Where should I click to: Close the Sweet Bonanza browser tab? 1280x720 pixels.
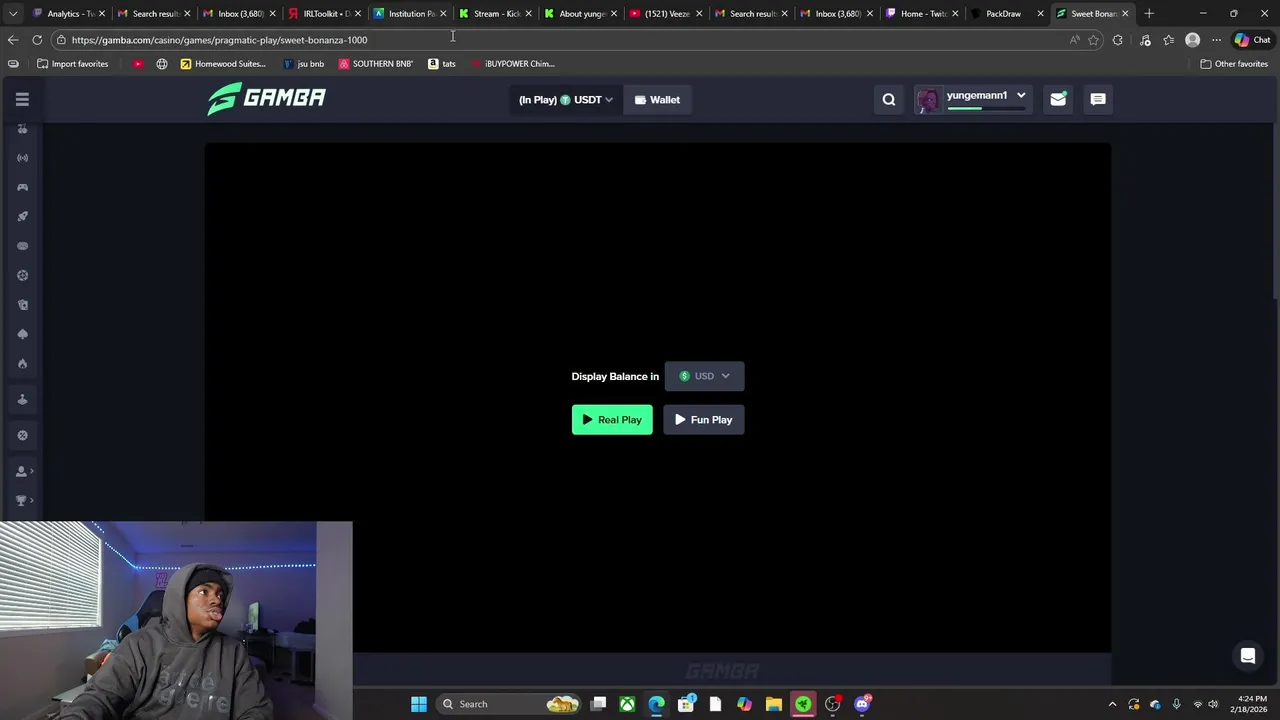[1125, 14]
